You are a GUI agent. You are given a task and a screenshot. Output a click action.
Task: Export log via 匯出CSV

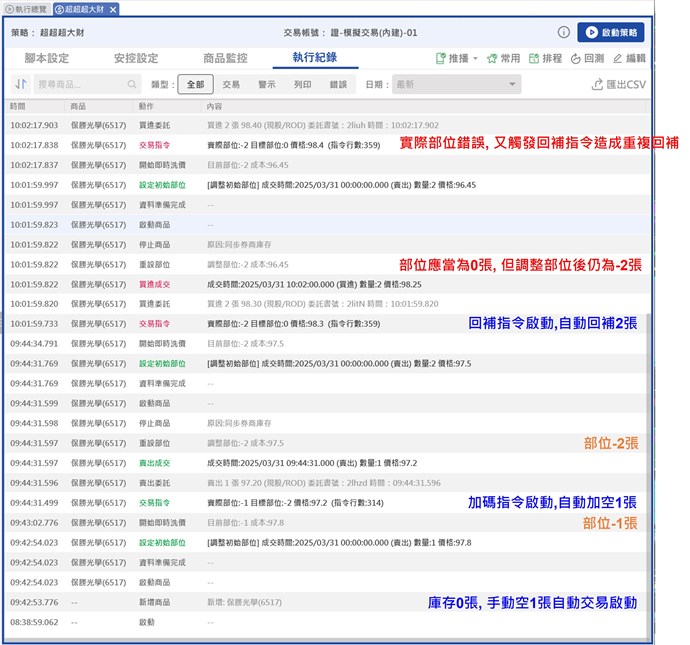coord(619,85)
